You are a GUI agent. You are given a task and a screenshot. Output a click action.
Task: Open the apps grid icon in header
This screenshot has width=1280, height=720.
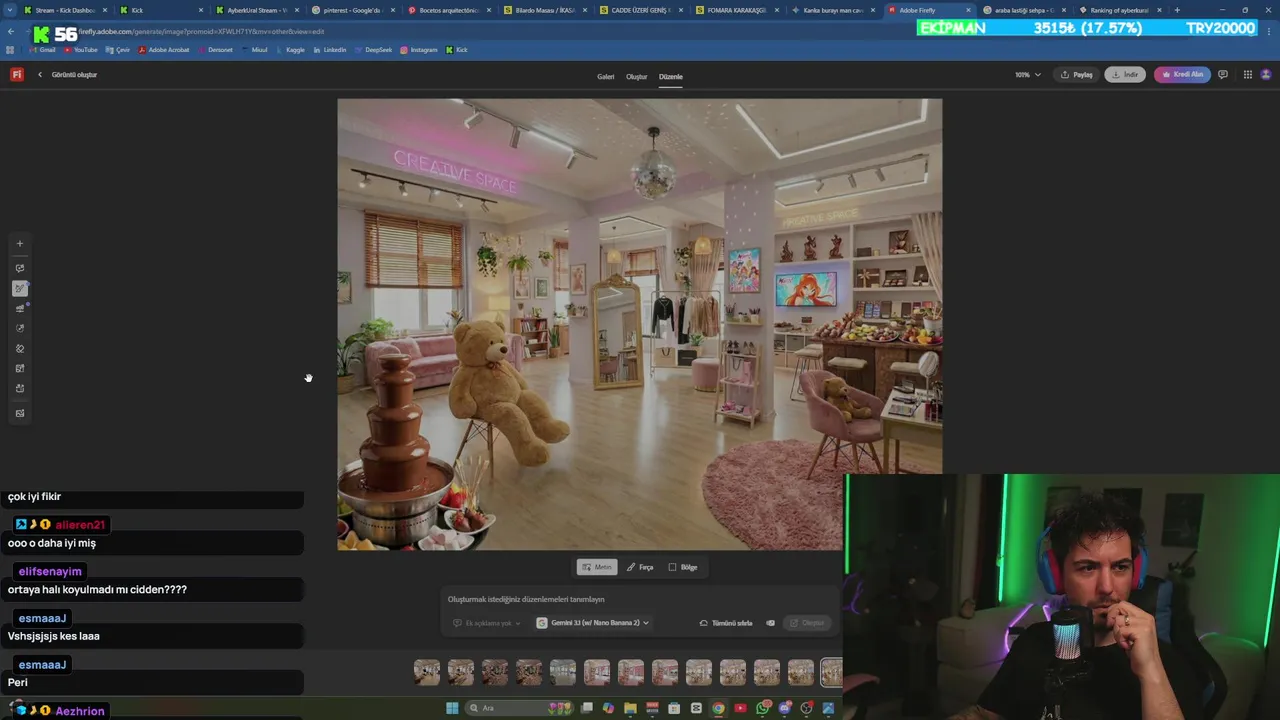point(1247,75)
